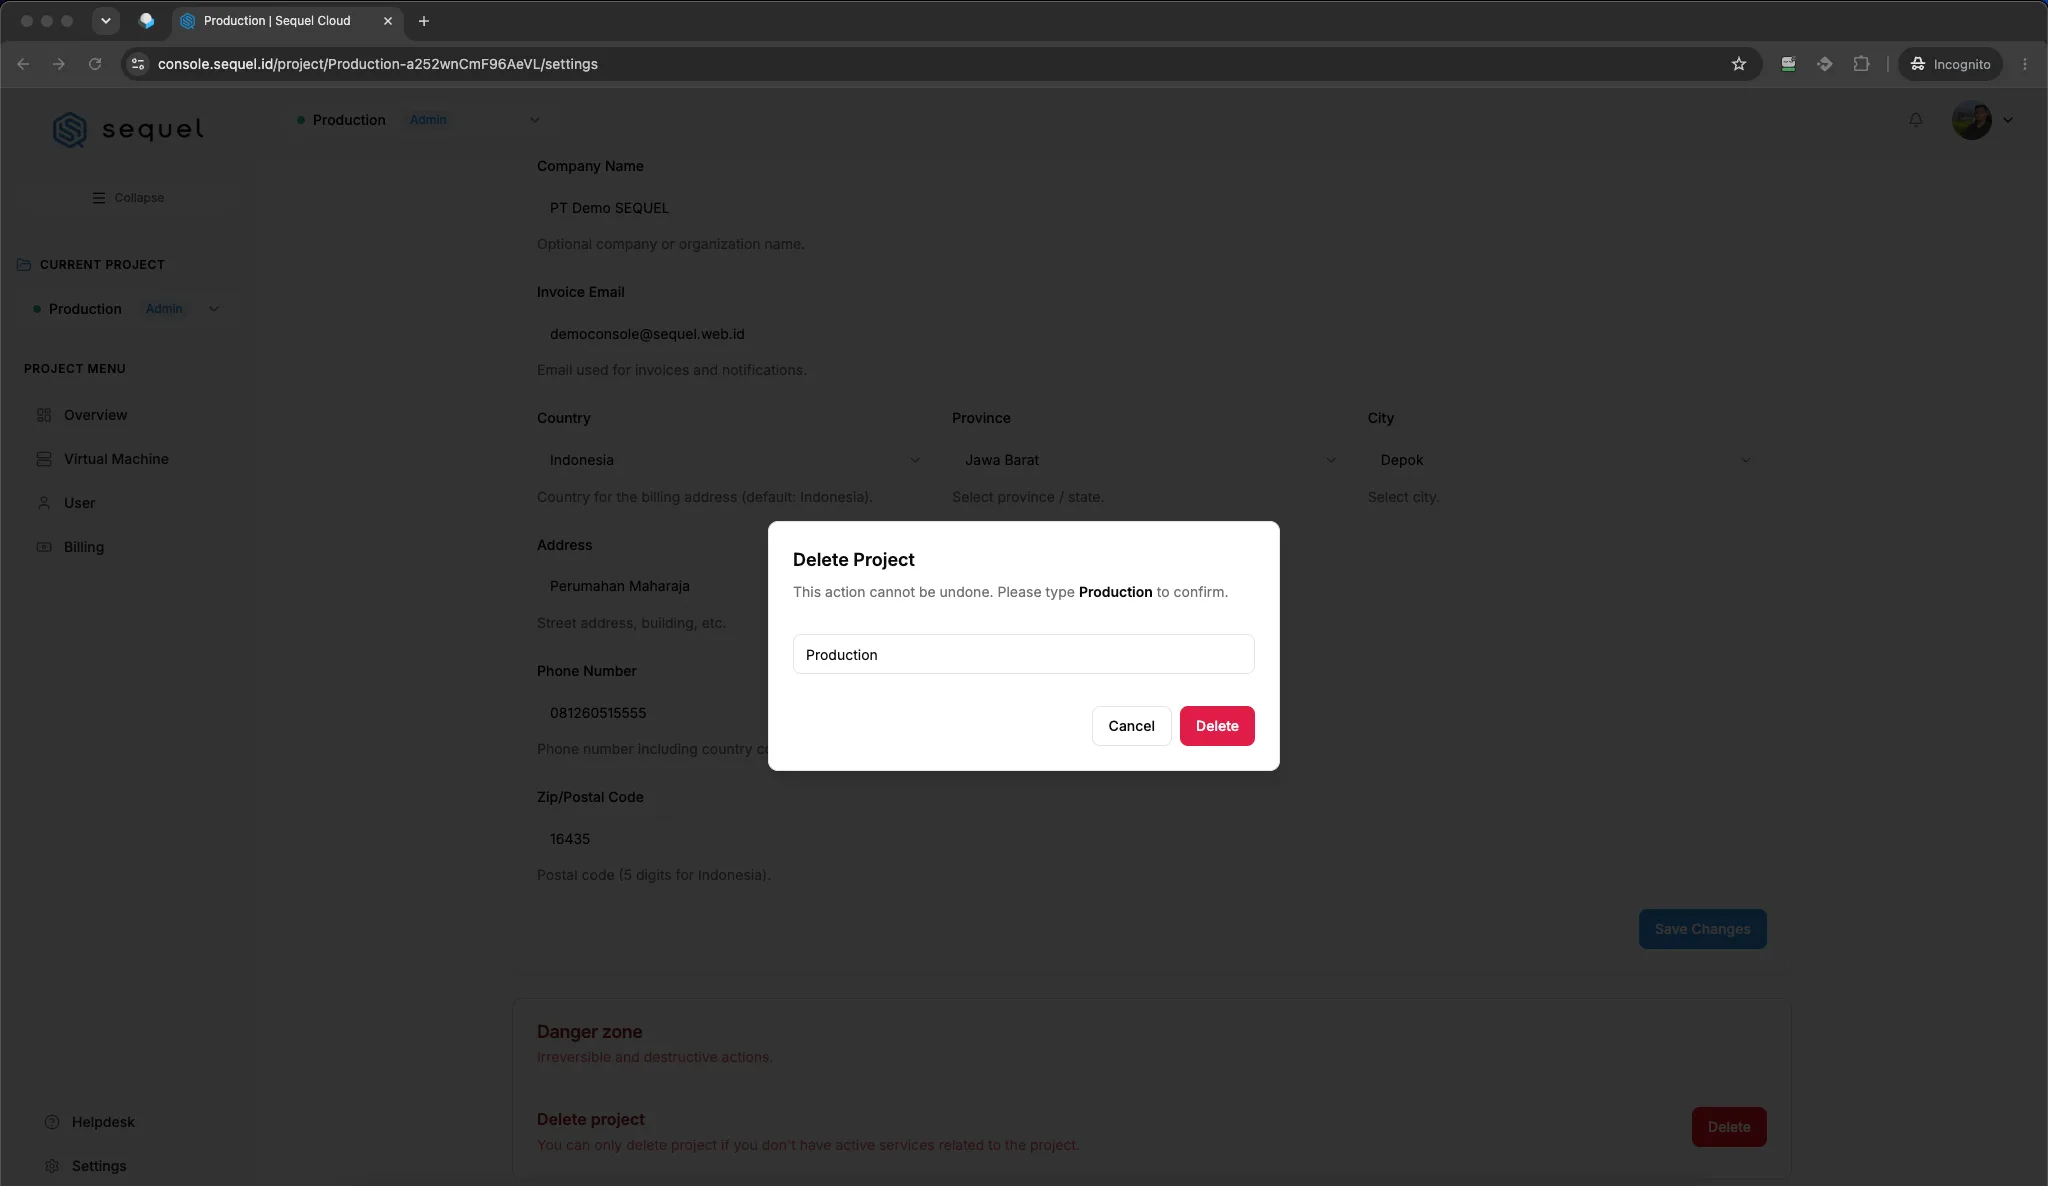The image size is (2048, 1186).
Task: Cancel the Delete Project dialog
Action: 1131,726
